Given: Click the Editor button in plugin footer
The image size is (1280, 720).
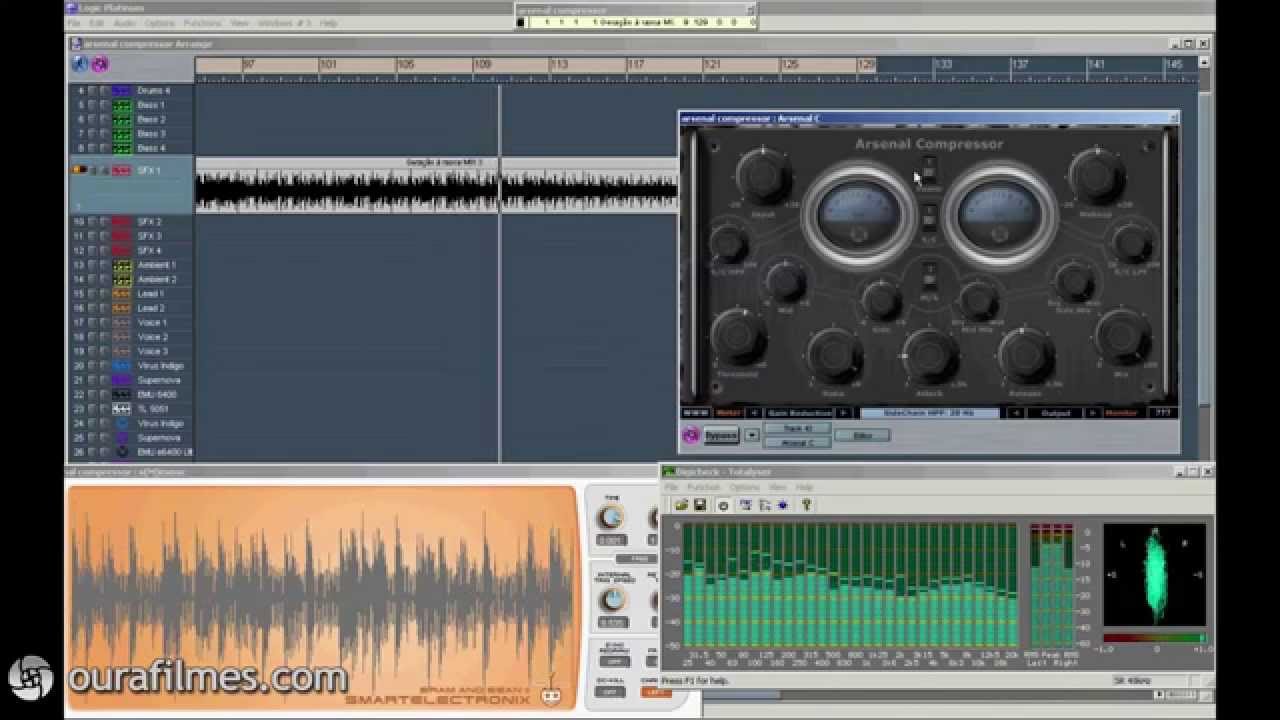Looking at the screenshot, I should [861, 435].
